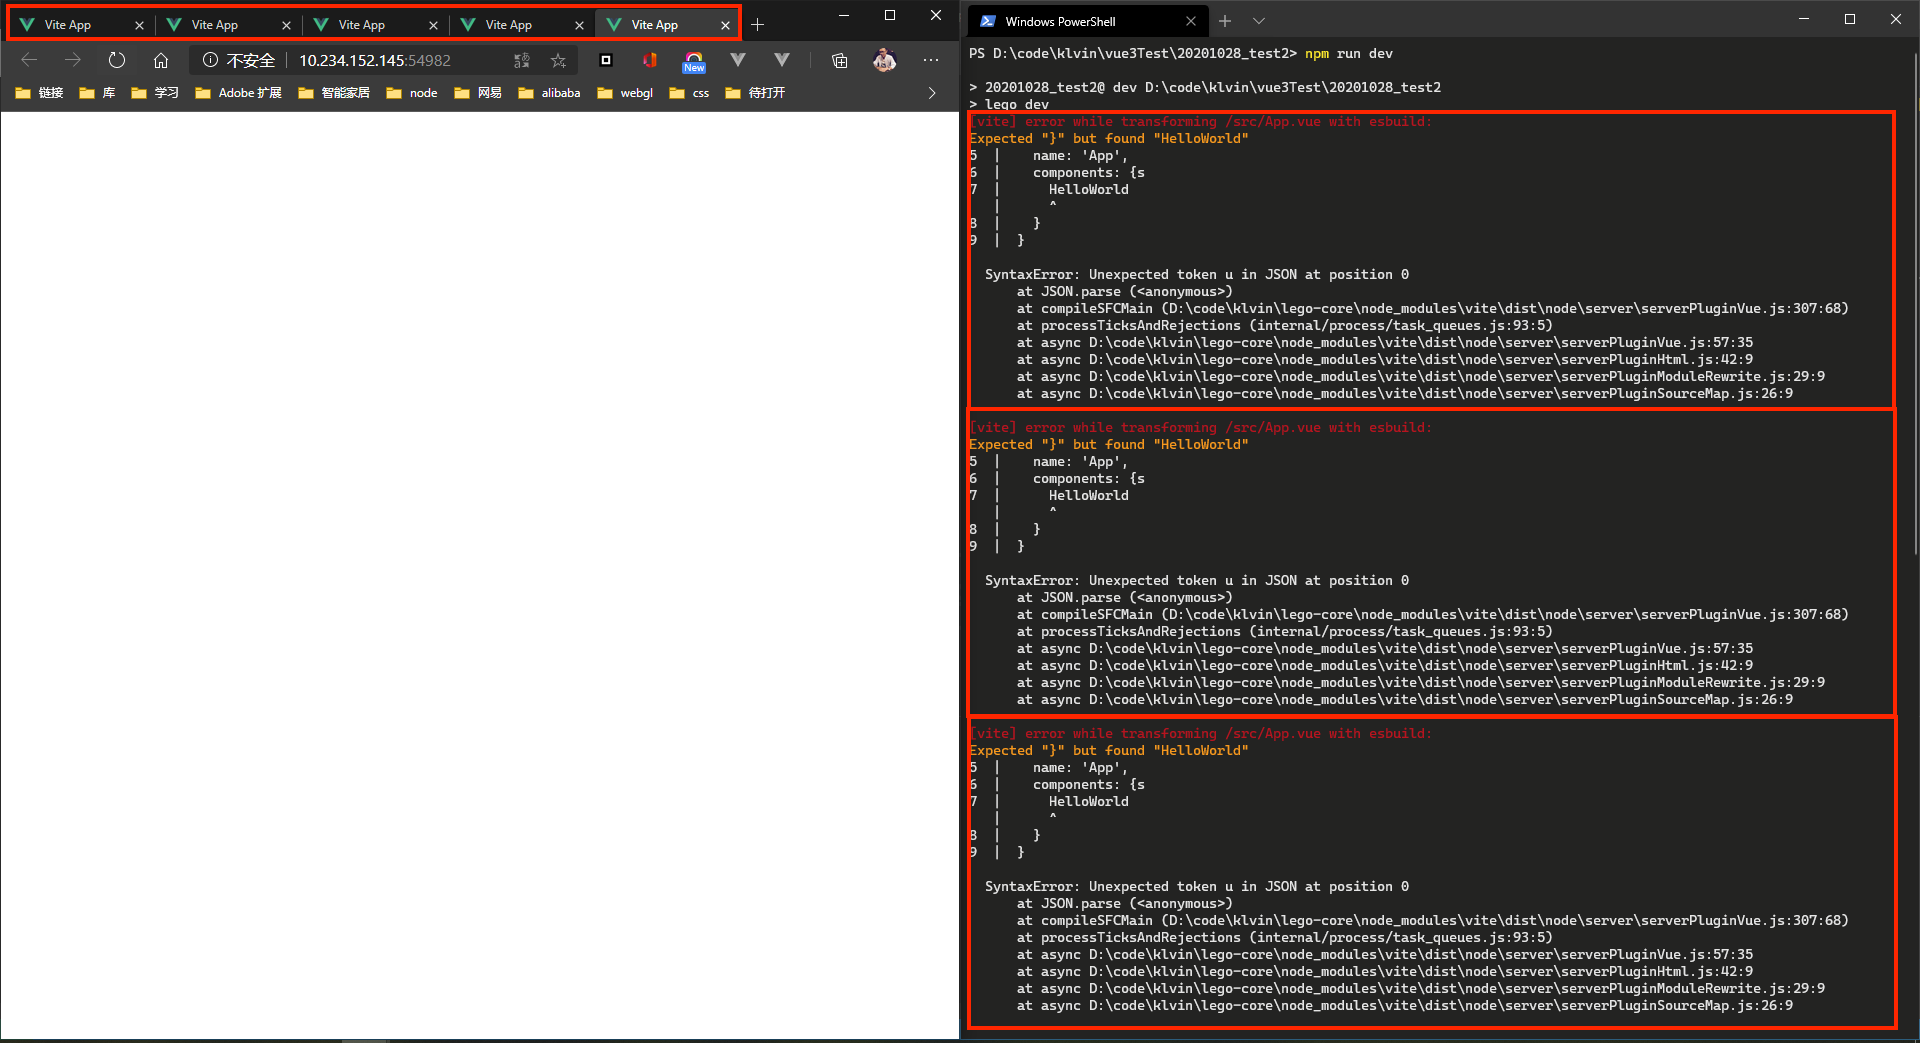This screenshot has height=1043, width=1920.
Task: Click the extension icon with New badge
Action: tap(694, 60)
